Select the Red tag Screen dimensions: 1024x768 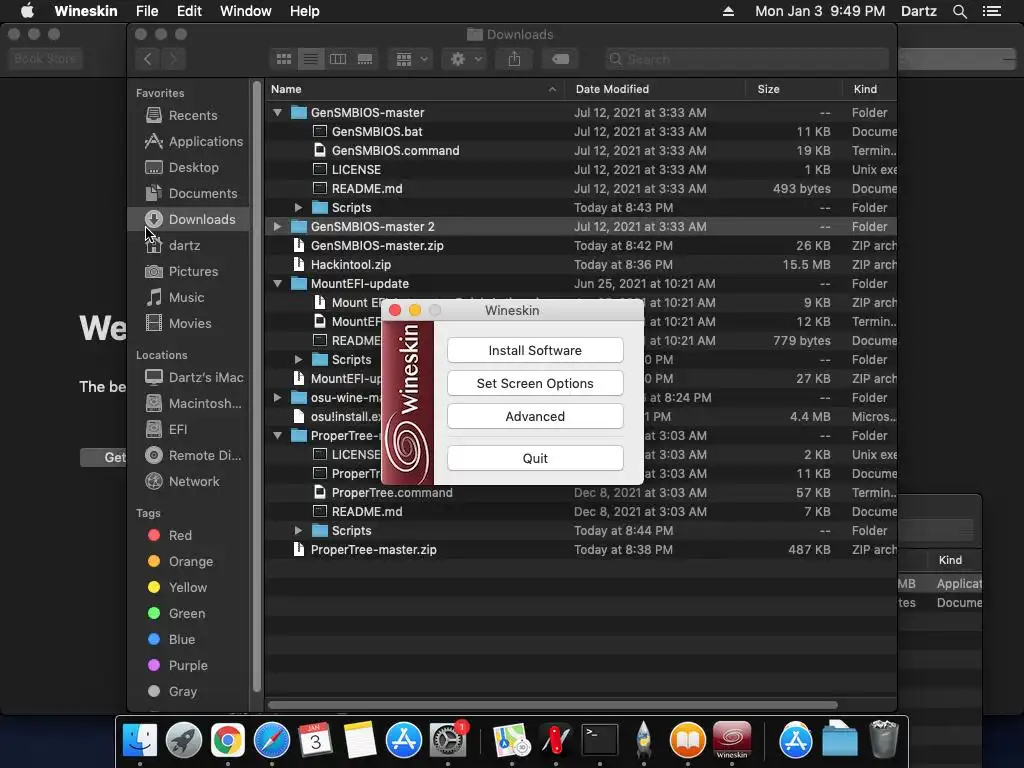tap(188, 536)
